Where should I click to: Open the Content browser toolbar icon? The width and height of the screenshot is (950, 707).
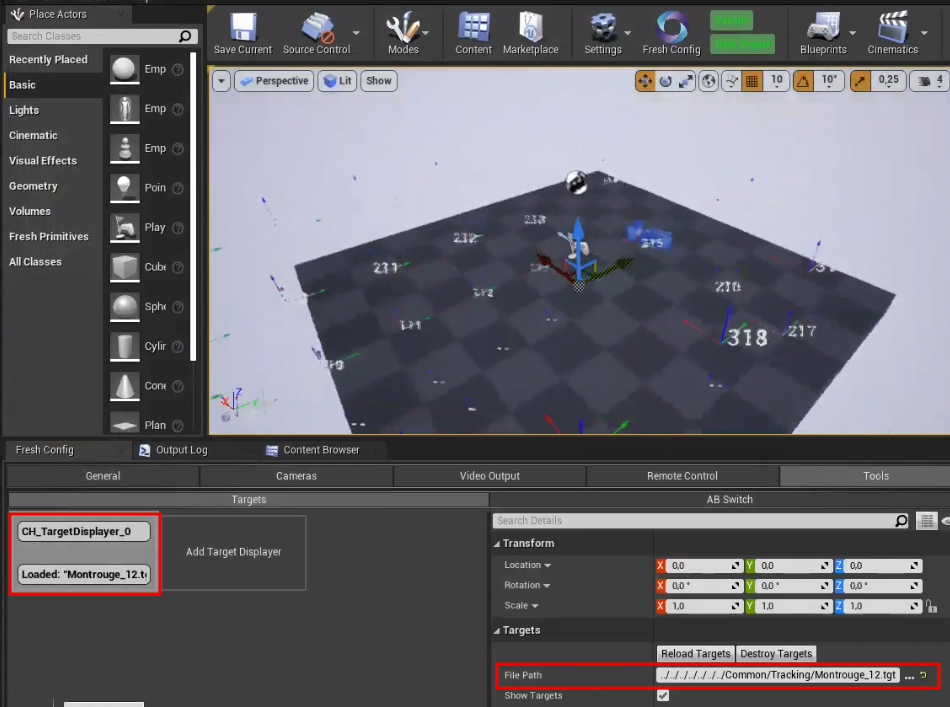click(473, 27)
